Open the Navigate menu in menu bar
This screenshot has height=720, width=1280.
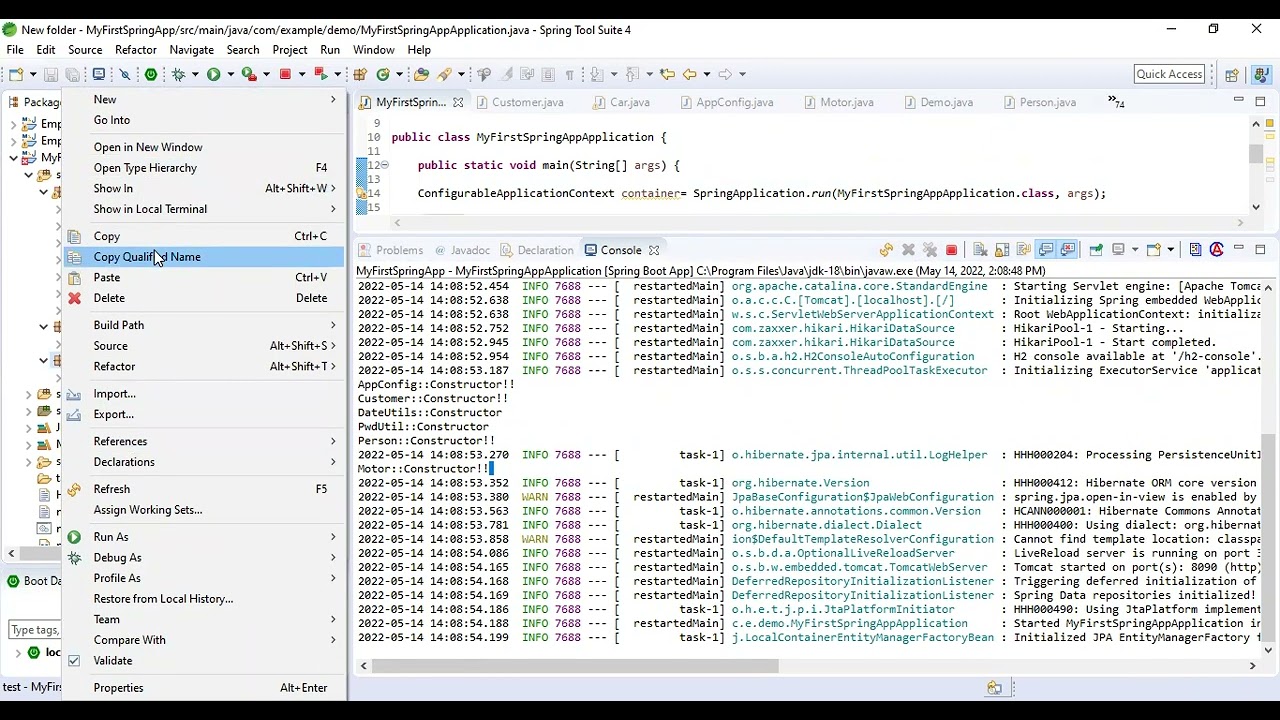tap(191, 49)
